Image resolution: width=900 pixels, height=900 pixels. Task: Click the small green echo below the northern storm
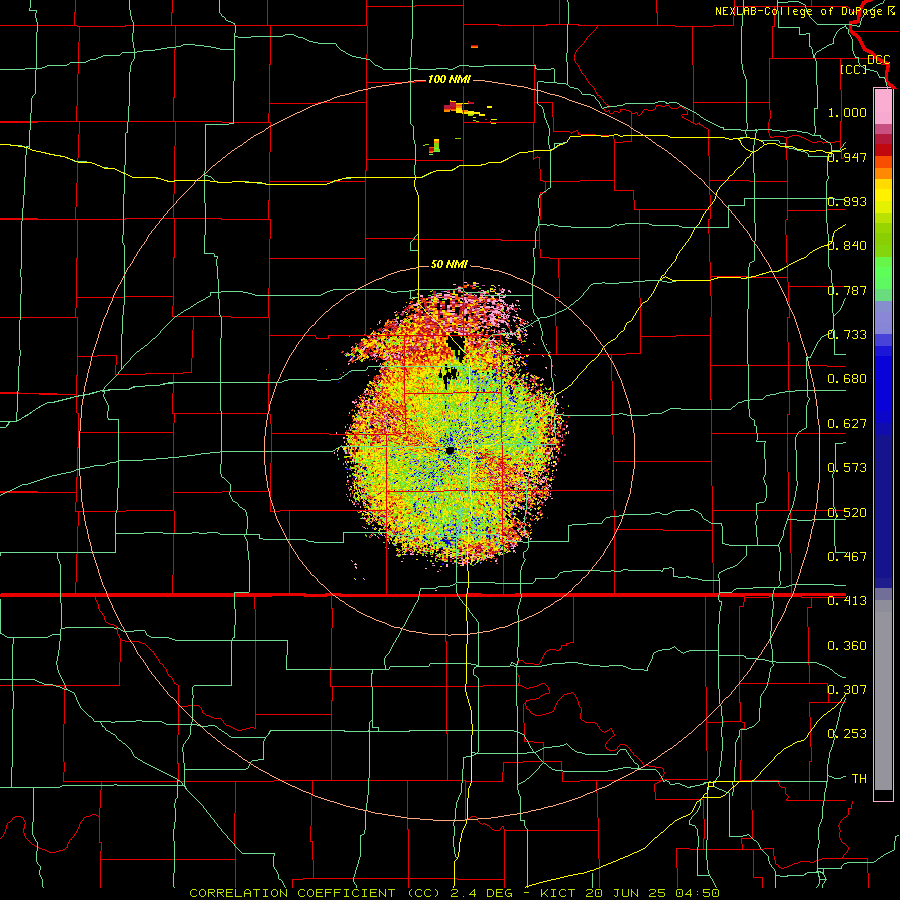coord(436,146)
